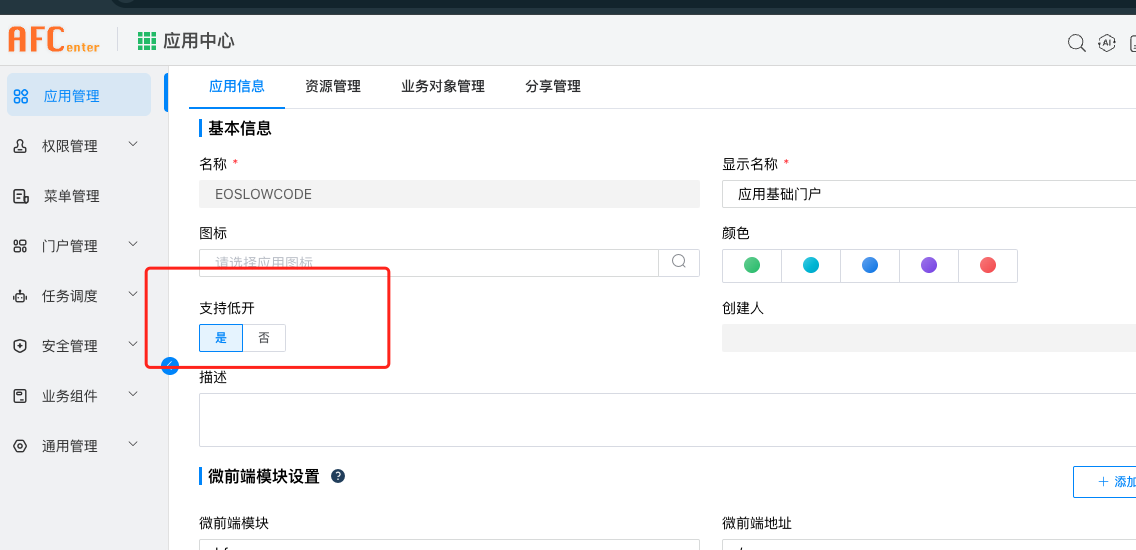Screen dimensions: 1136x550
Task: Click the 名称 field containing EOSLOWCODE
Action: pos(449,194)
